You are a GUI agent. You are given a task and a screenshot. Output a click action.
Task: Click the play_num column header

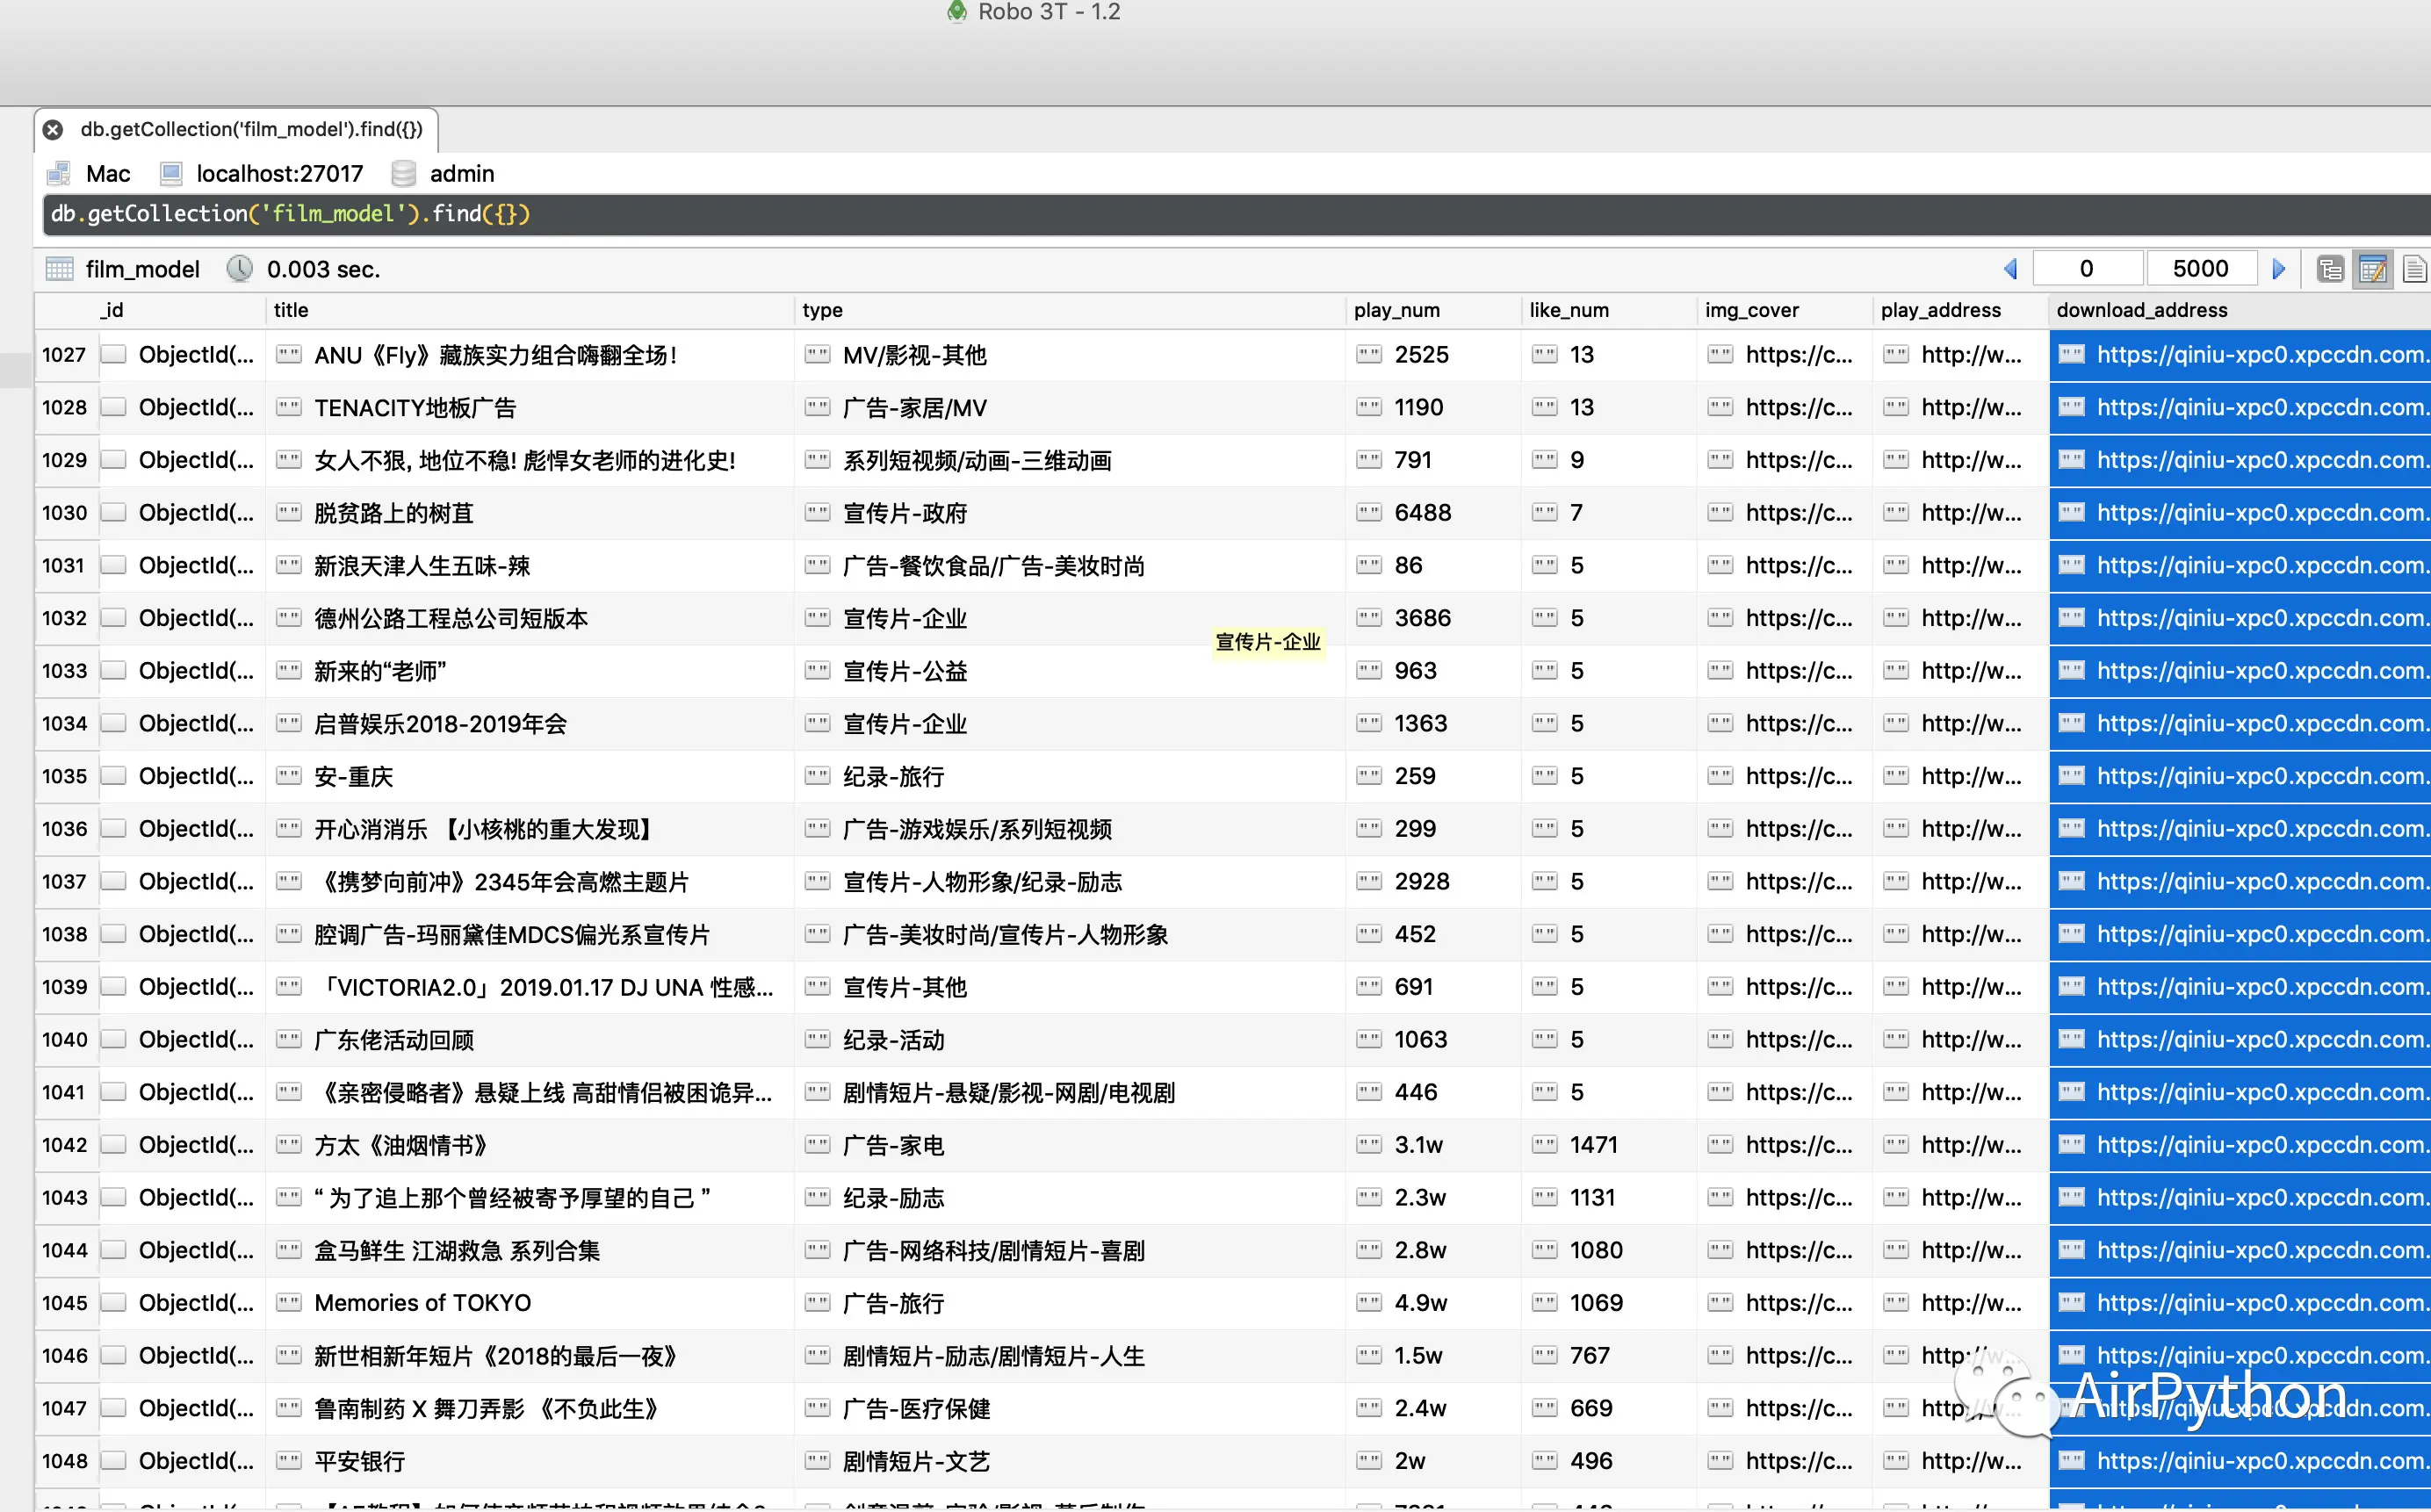point(1396,310)
